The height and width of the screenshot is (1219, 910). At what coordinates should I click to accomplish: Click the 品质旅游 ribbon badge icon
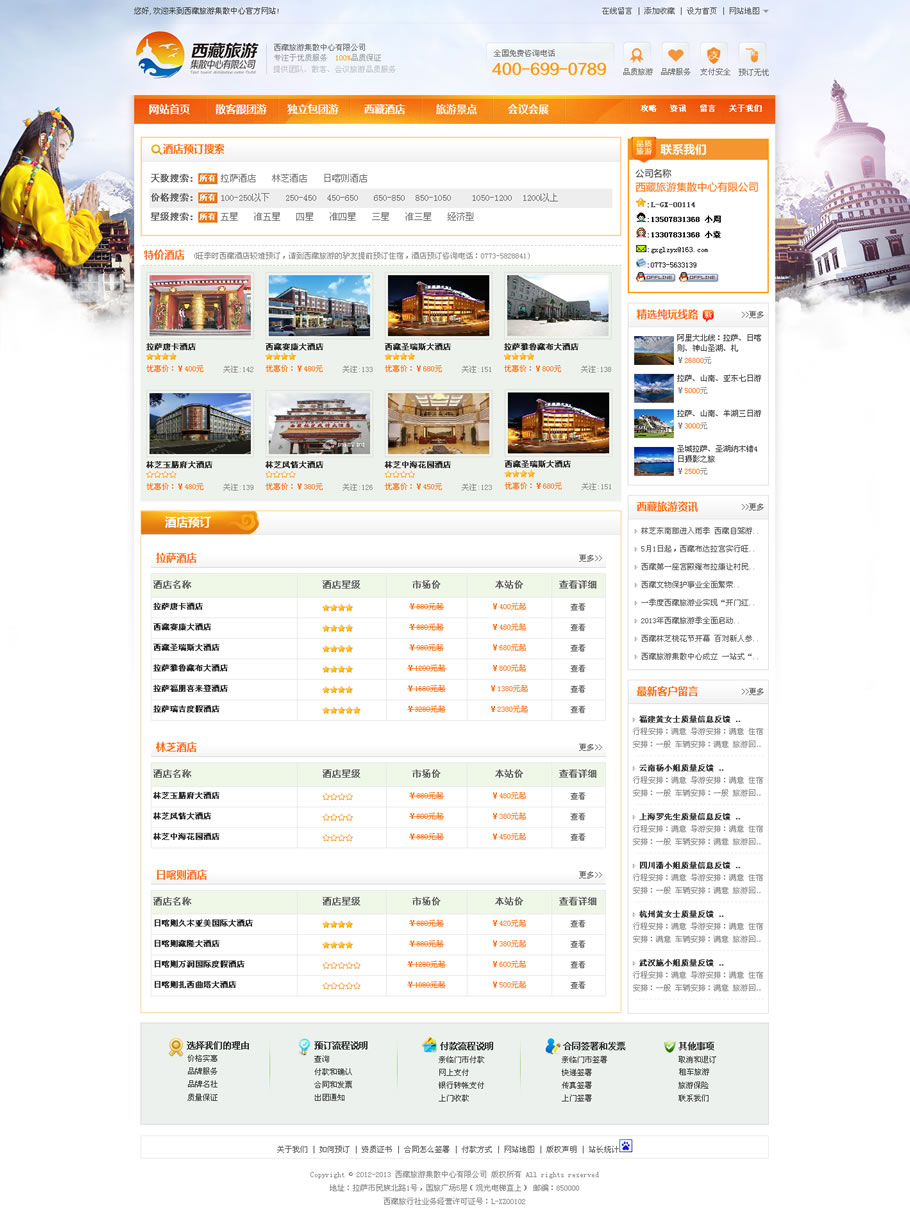click(x=637, y=54)
